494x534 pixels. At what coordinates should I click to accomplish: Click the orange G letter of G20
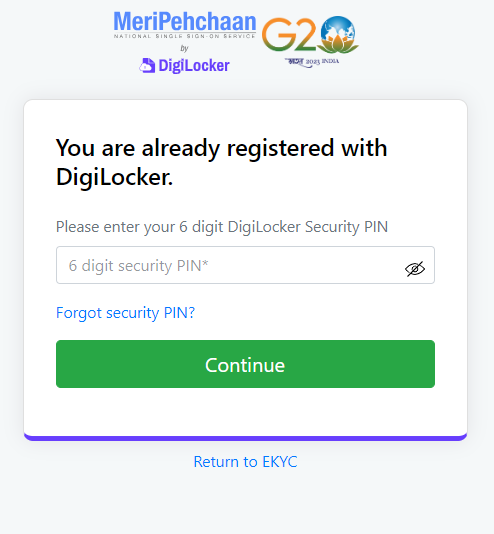[276, 34]
